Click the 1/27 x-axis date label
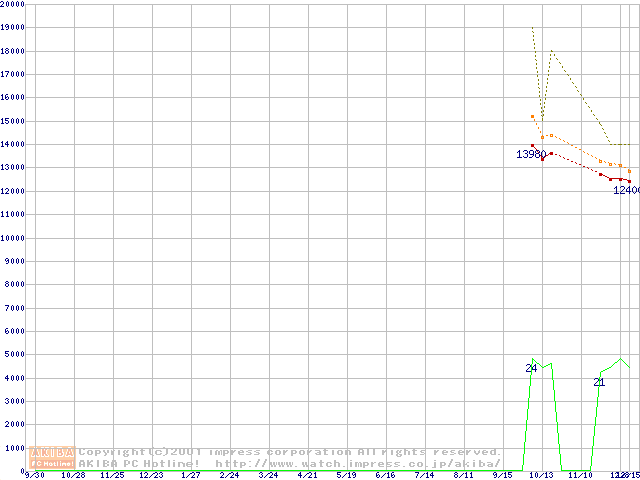Image resolution: width=640 pixels, height=480 pixels. pos(191,475)
